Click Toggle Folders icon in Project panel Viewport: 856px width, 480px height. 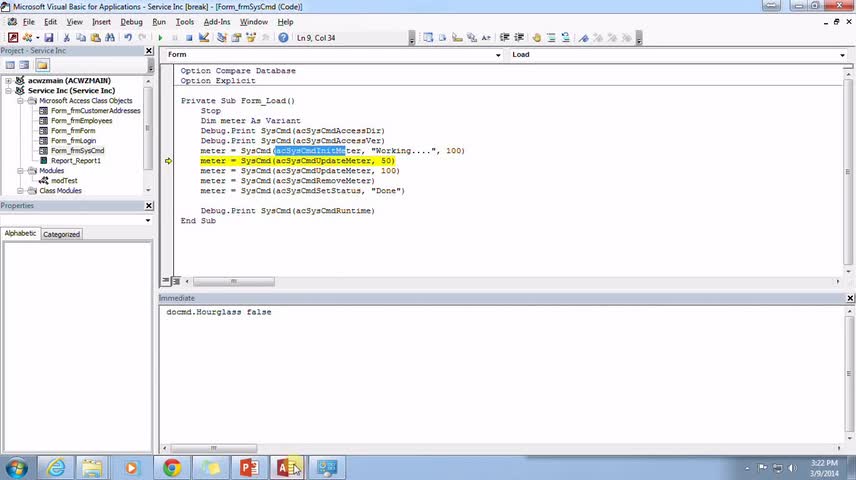(42, 65)
